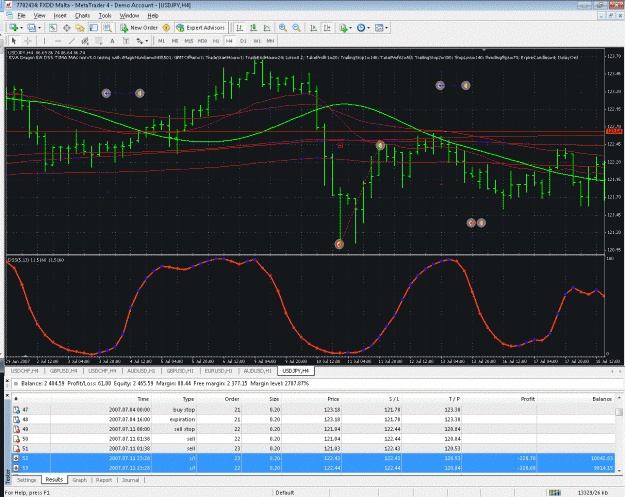Click the New Order button

[139, 28]
